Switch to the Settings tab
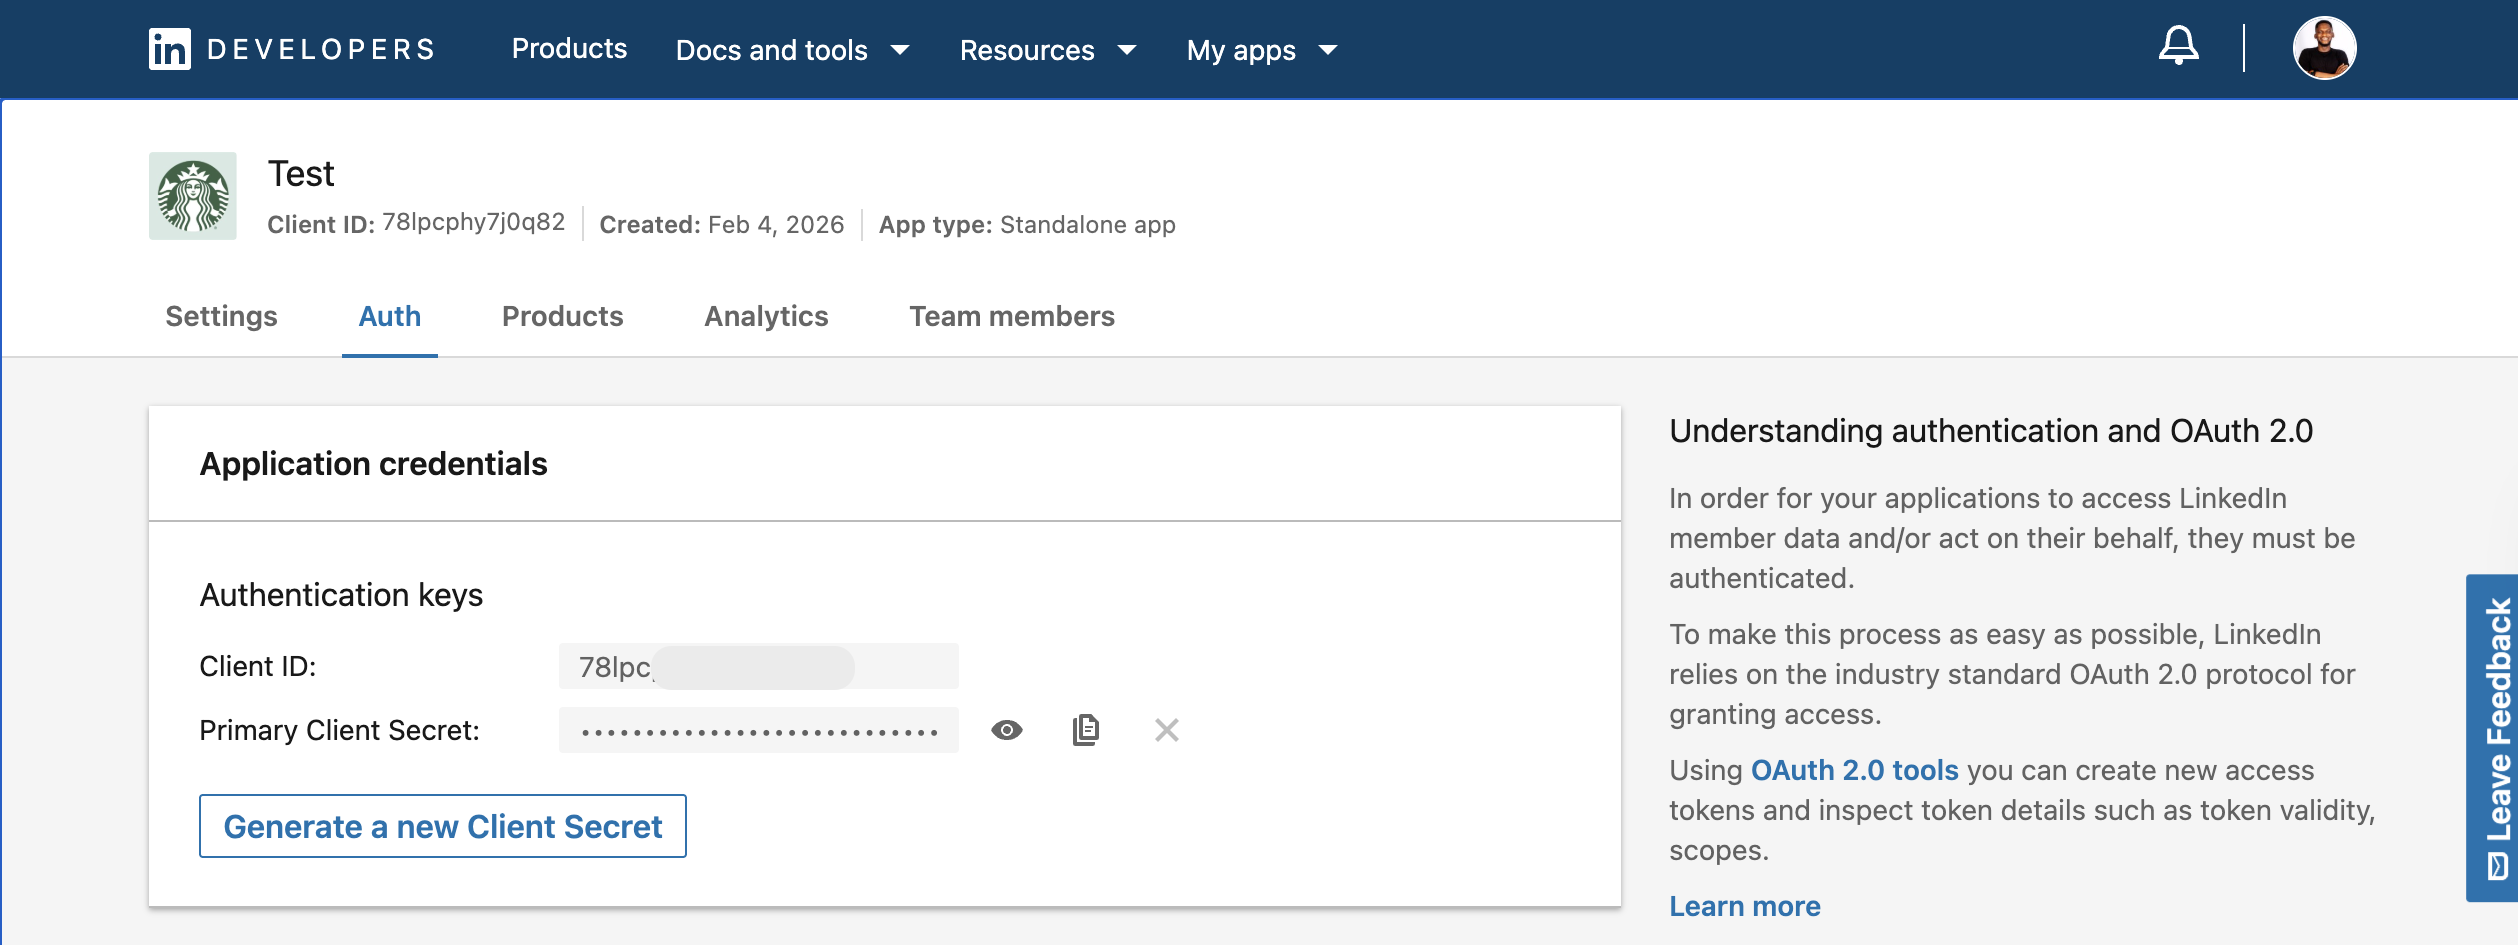This screenshot has height=945, width=2518. pos(221,316)
